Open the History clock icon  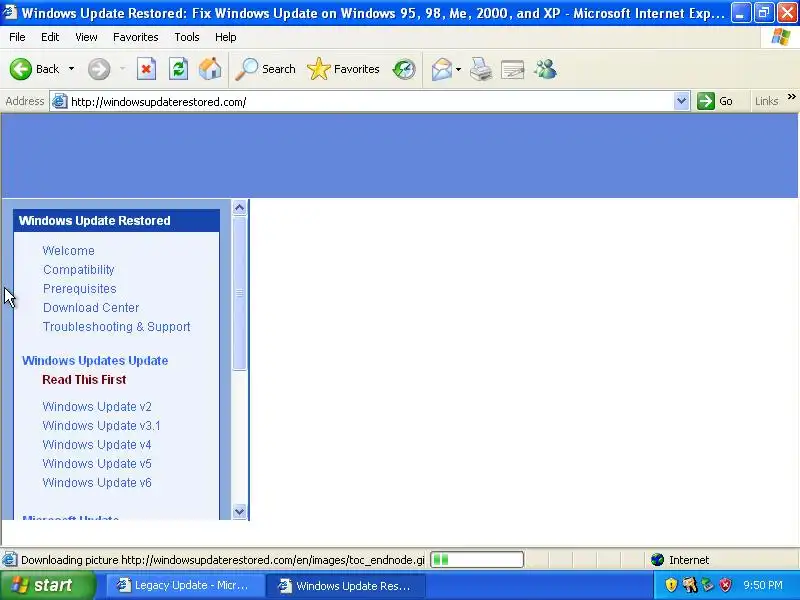pos(404,69)
